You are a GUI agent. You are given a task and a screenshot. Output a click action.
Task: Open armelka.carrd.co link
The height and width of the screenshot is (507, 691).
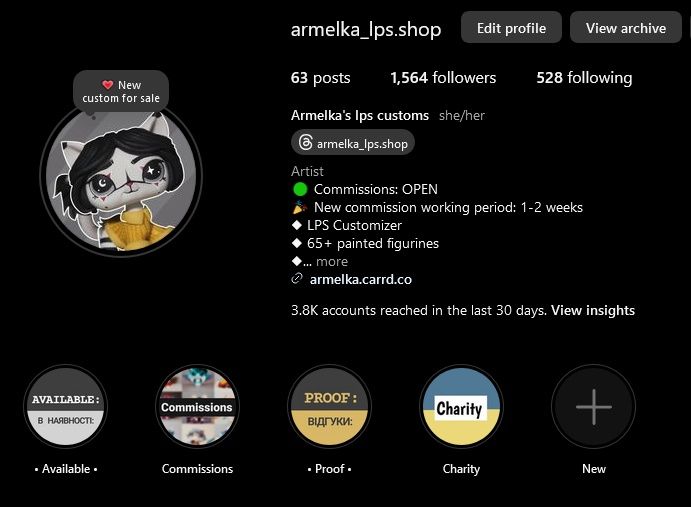[360, 279]
